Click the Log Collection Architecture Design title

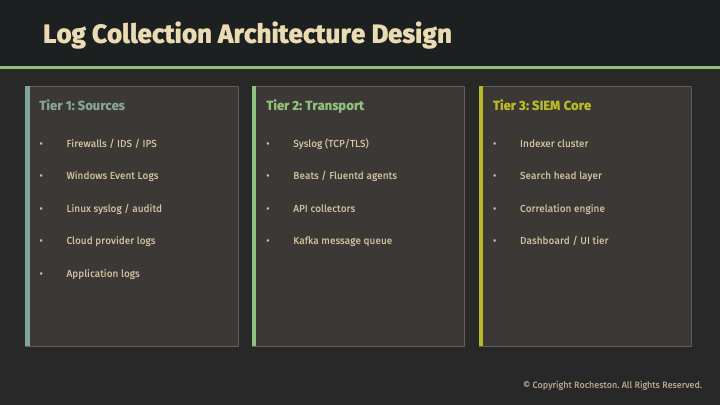tap(247, 34)
